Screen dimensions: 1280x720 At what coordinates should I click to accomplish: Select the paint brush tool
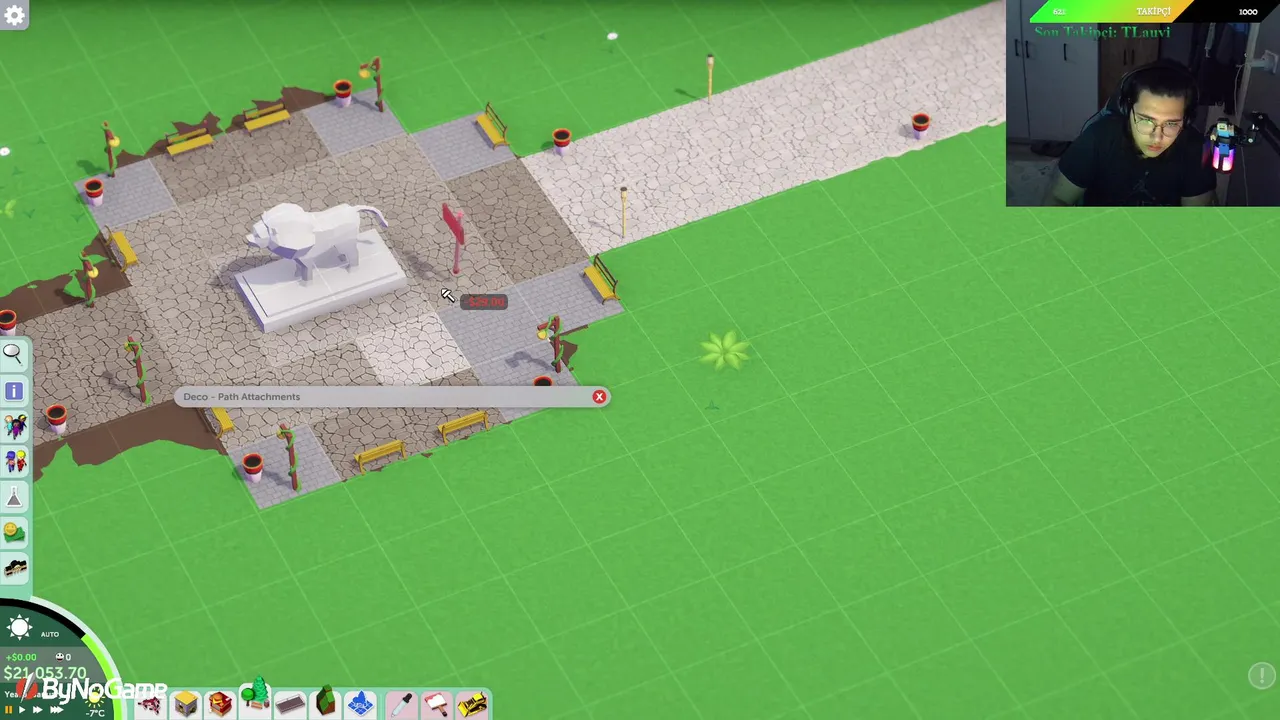point(436,704)
